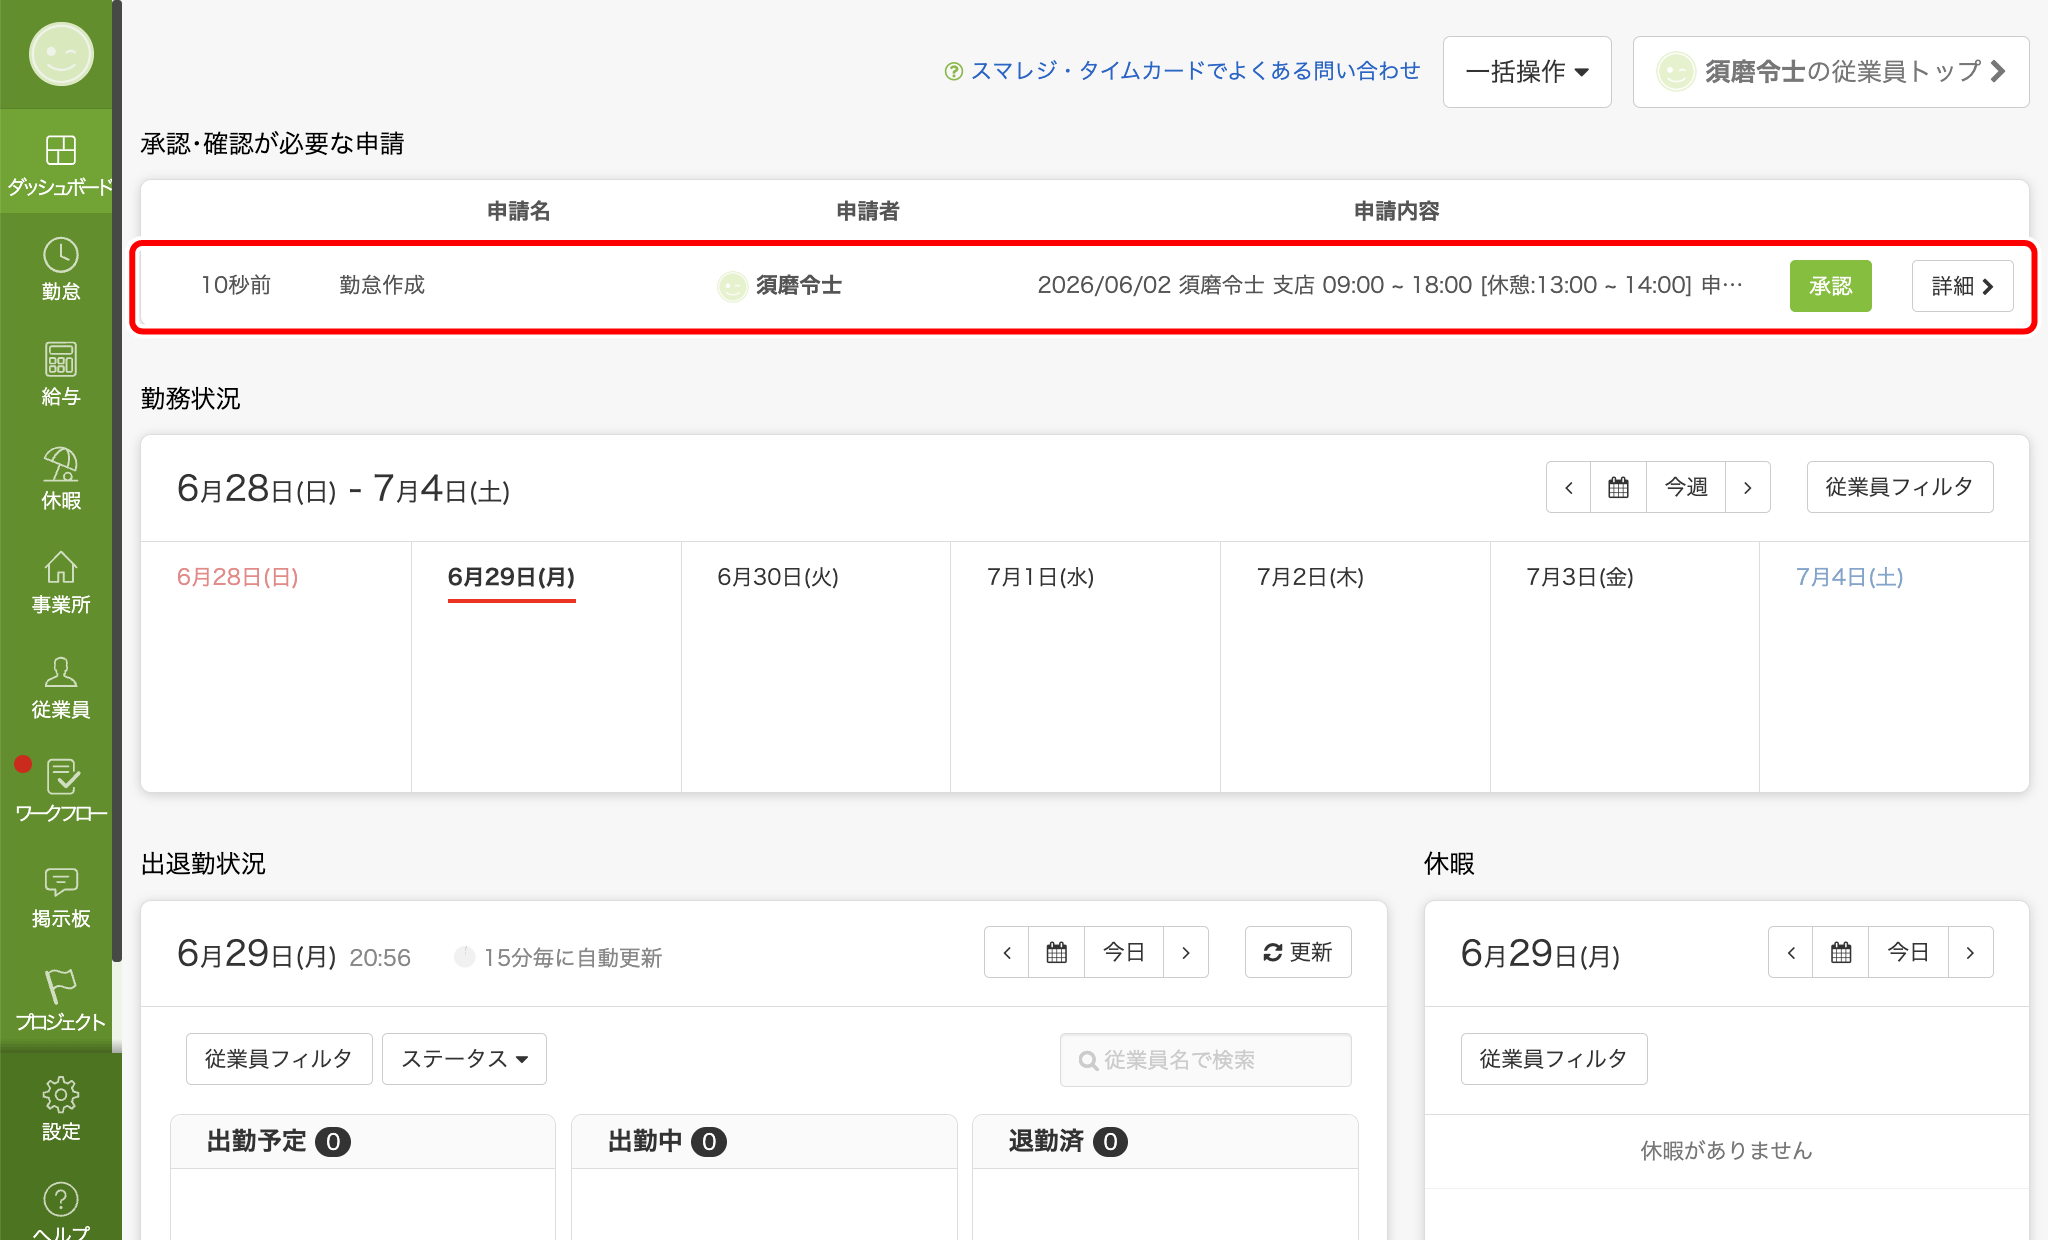This screenshot has width=2048, height=1240.
Task: Open the ワークフロー icon with red badge
Action: pyautogui.click(x=60, y=791)
